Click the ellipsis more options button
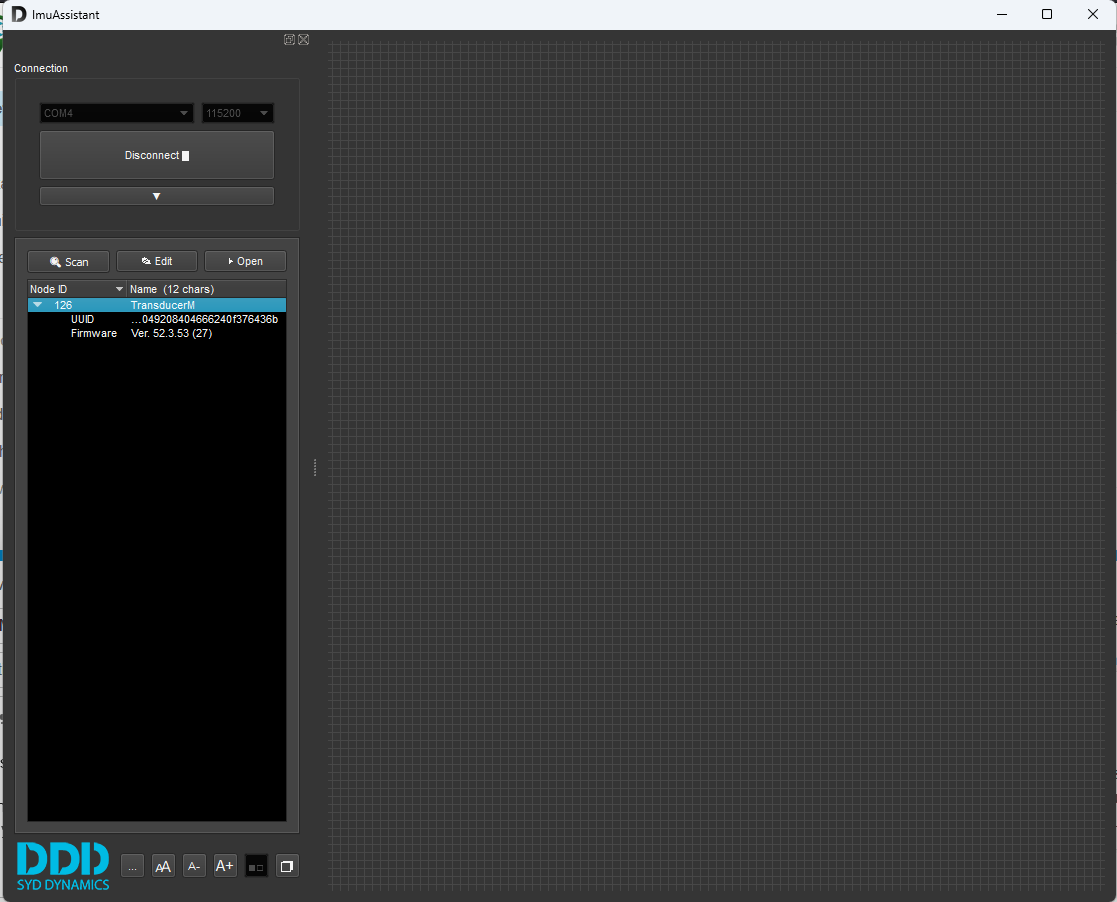The image size is (1117, 902). (x=132, y=866)
